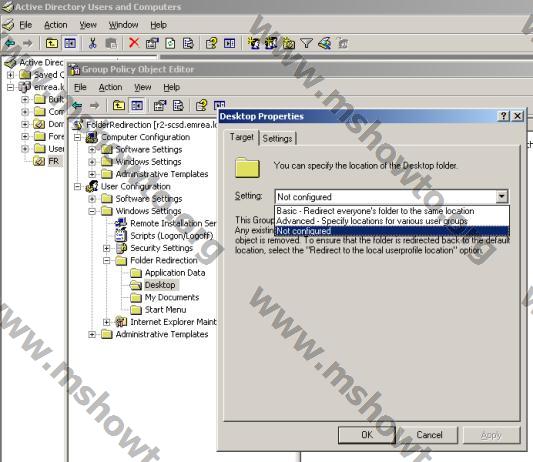
Task: Click Export list icon in Group Policy Editor toolbar
Action: 178,105
